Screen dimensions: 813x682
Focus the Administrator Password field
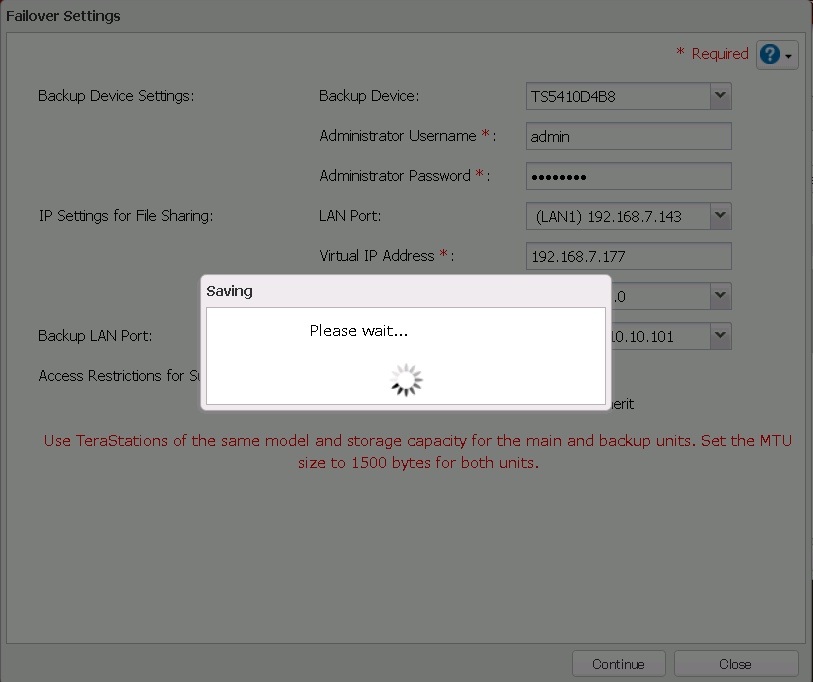pos(628,176)
